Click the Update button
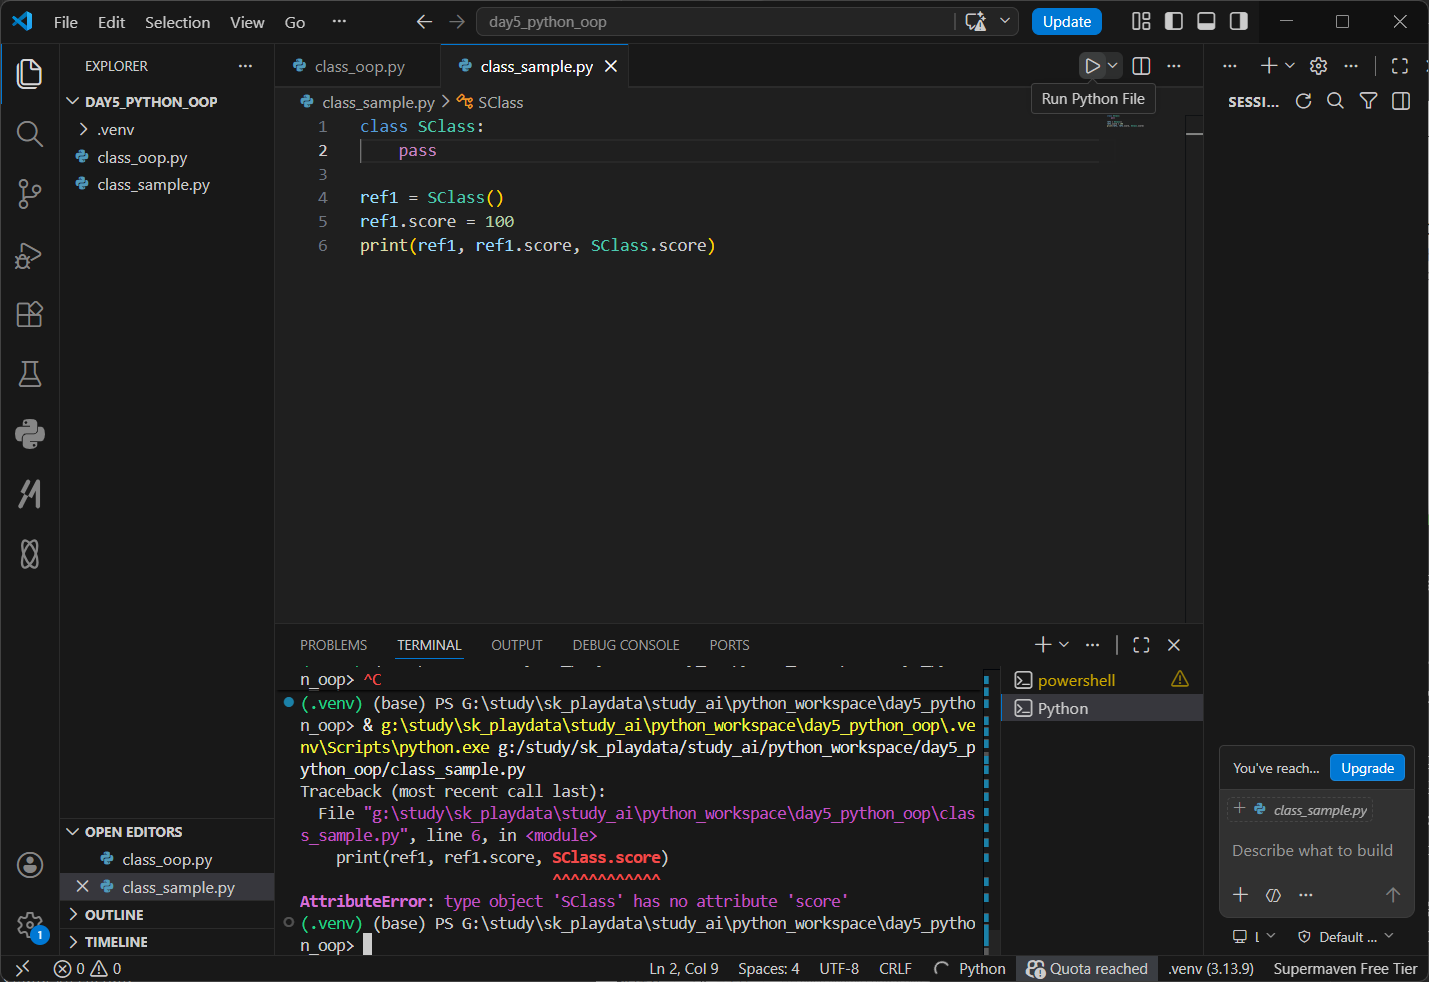The image size is (1429, 982). [1067, 22]
